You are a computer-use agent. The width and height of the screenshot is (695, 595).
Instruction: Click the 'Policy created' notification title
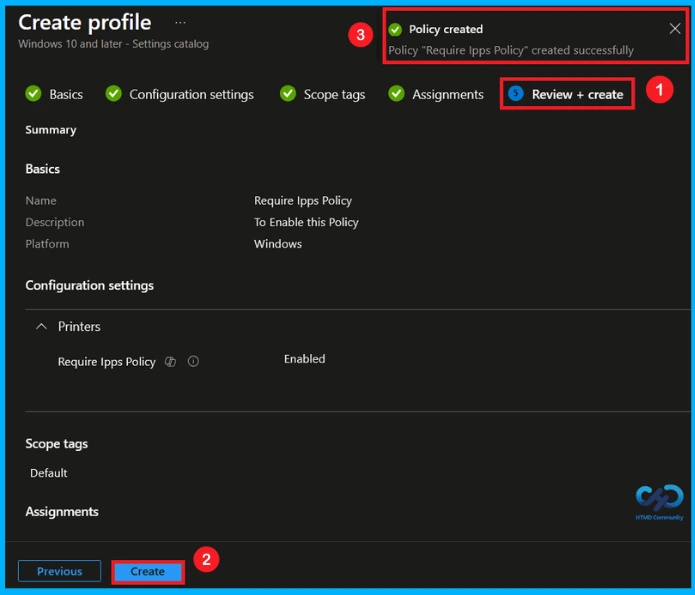[x=445, y=29]
